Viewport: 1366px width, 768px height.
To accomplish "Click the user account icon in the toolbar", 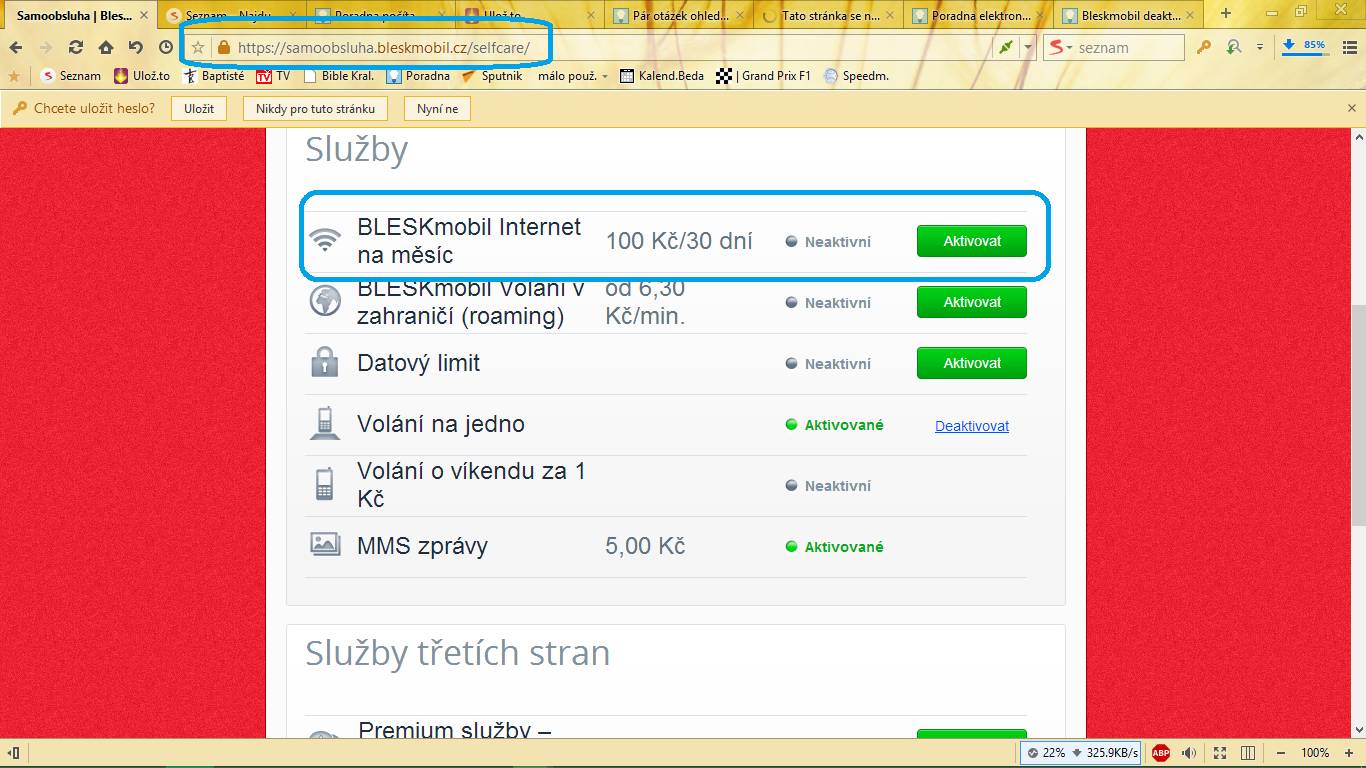I will [1234, 47].
